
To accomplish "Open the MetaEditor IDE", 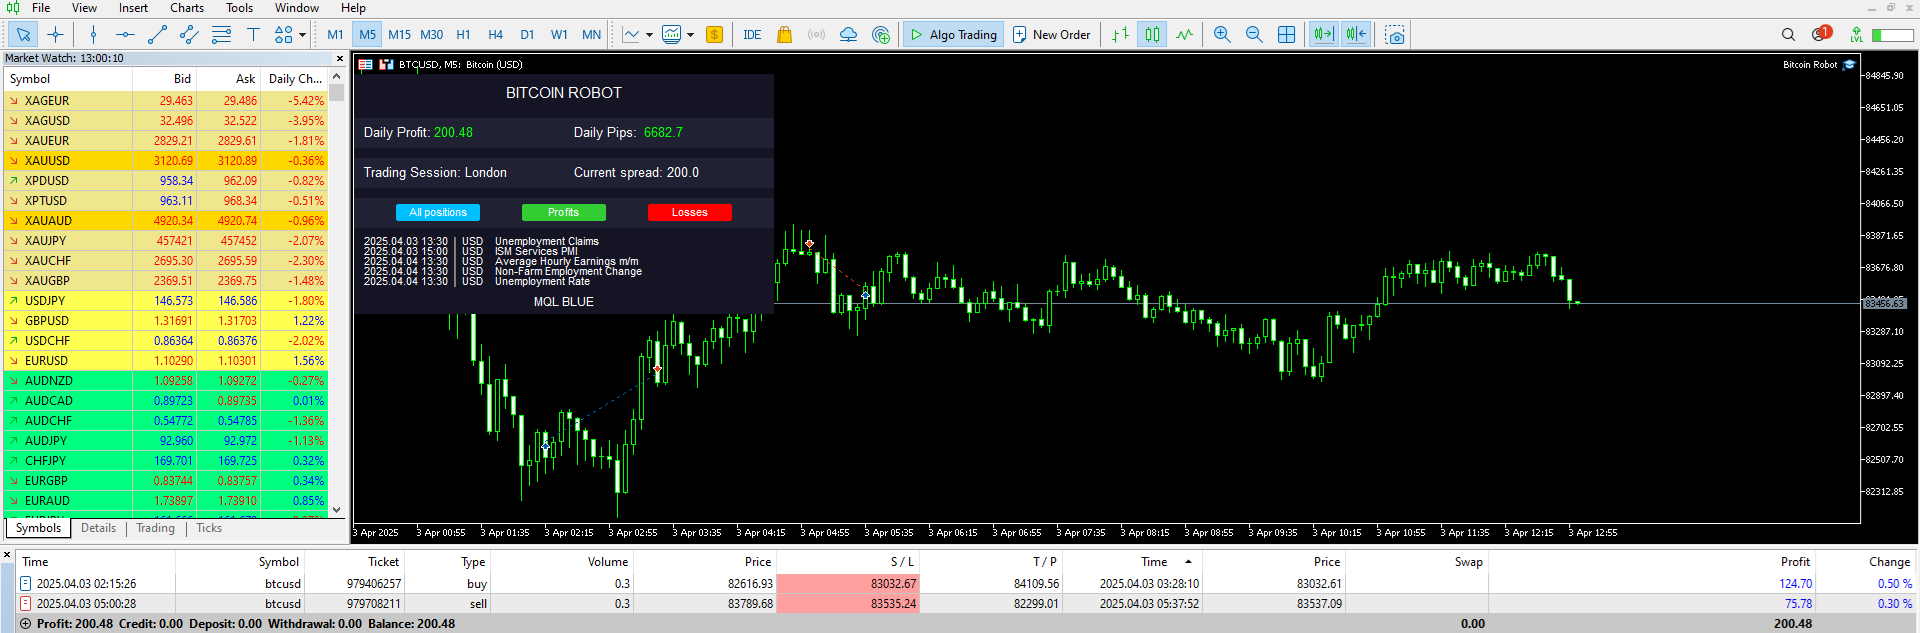I will point(752,35).
